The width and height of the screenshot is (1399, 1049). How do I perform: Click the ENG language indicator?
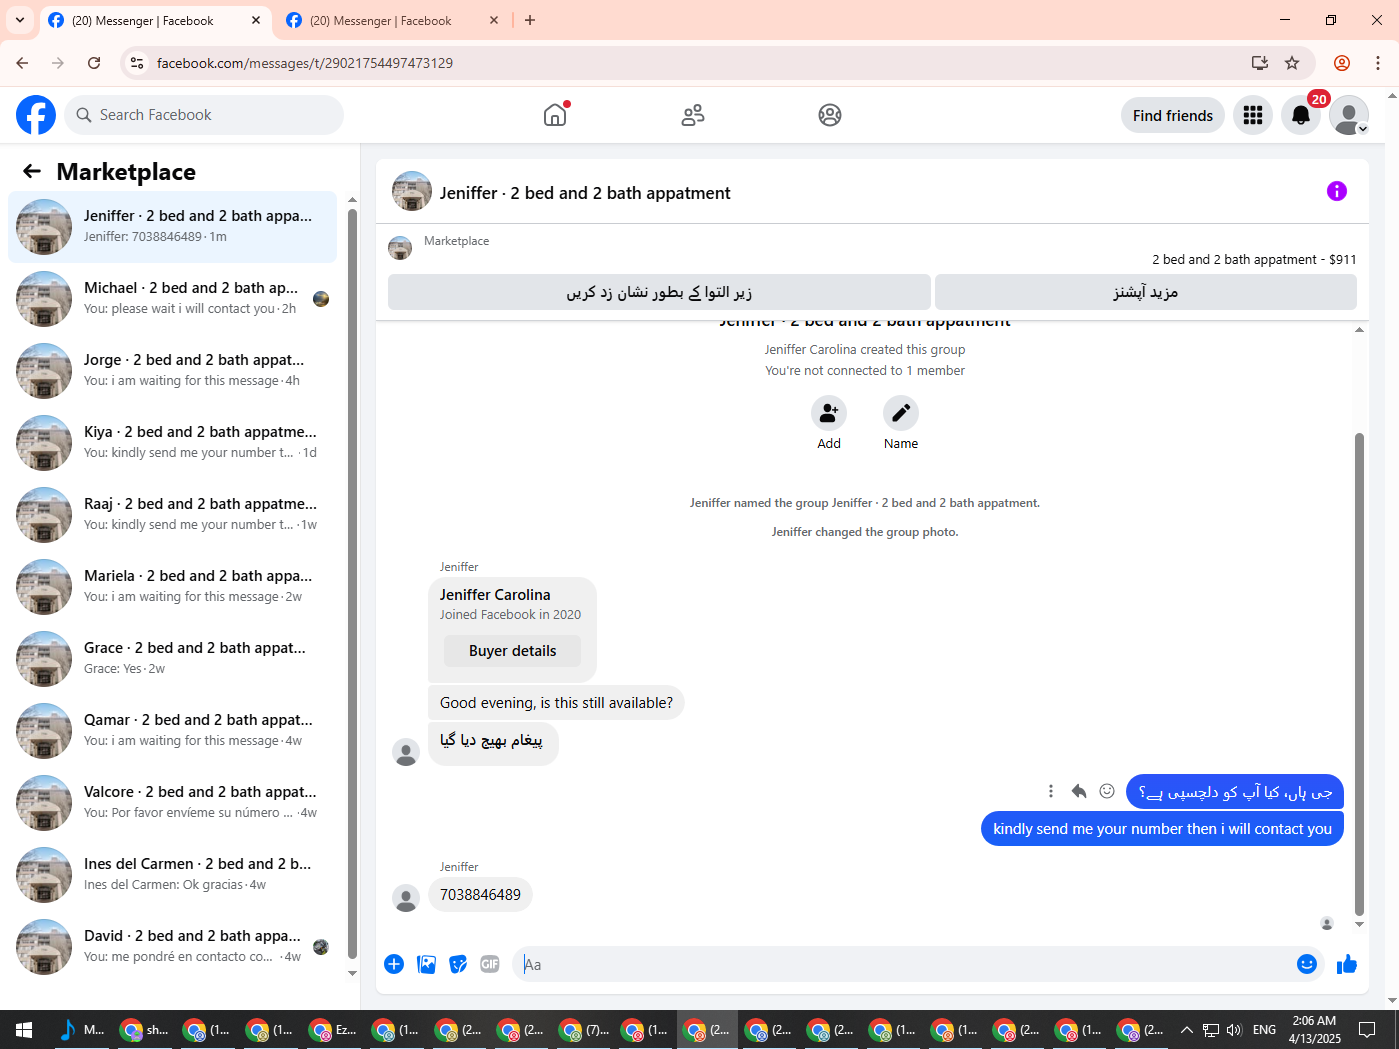tap(1264, 1029)
